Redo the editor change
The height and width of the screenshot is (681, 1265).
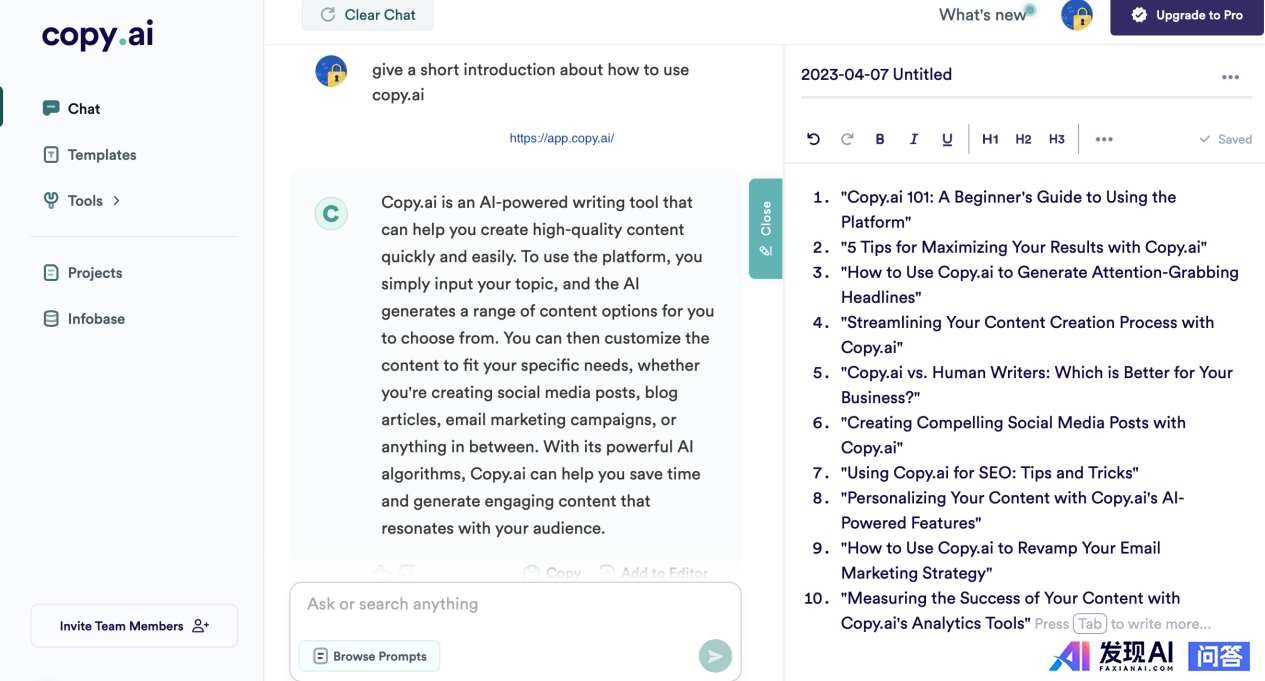[x=847, y=139]
